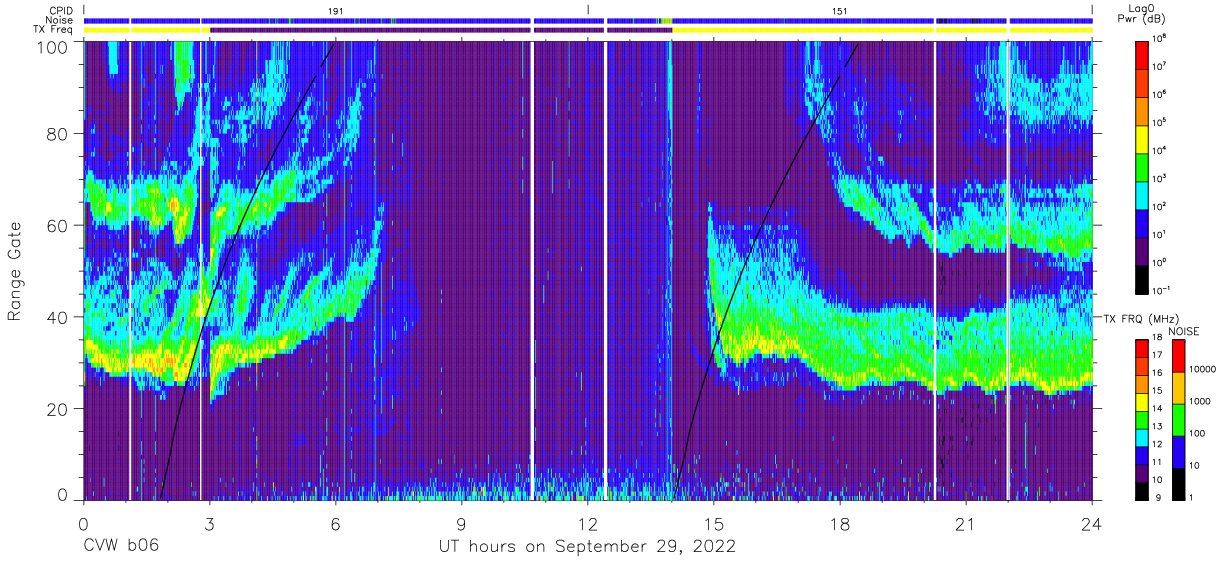The image size is (1228, 567).
Task: Click x-axis tick label '24'
Action: coord(1091,523)
